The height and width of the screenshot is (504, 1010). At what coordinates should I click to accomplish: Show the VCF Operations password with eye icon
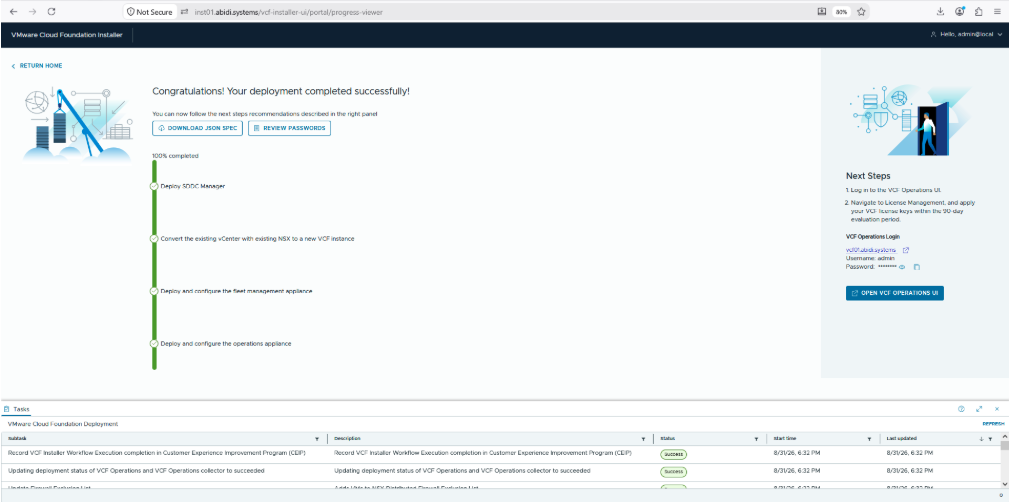tap(902, 267)
